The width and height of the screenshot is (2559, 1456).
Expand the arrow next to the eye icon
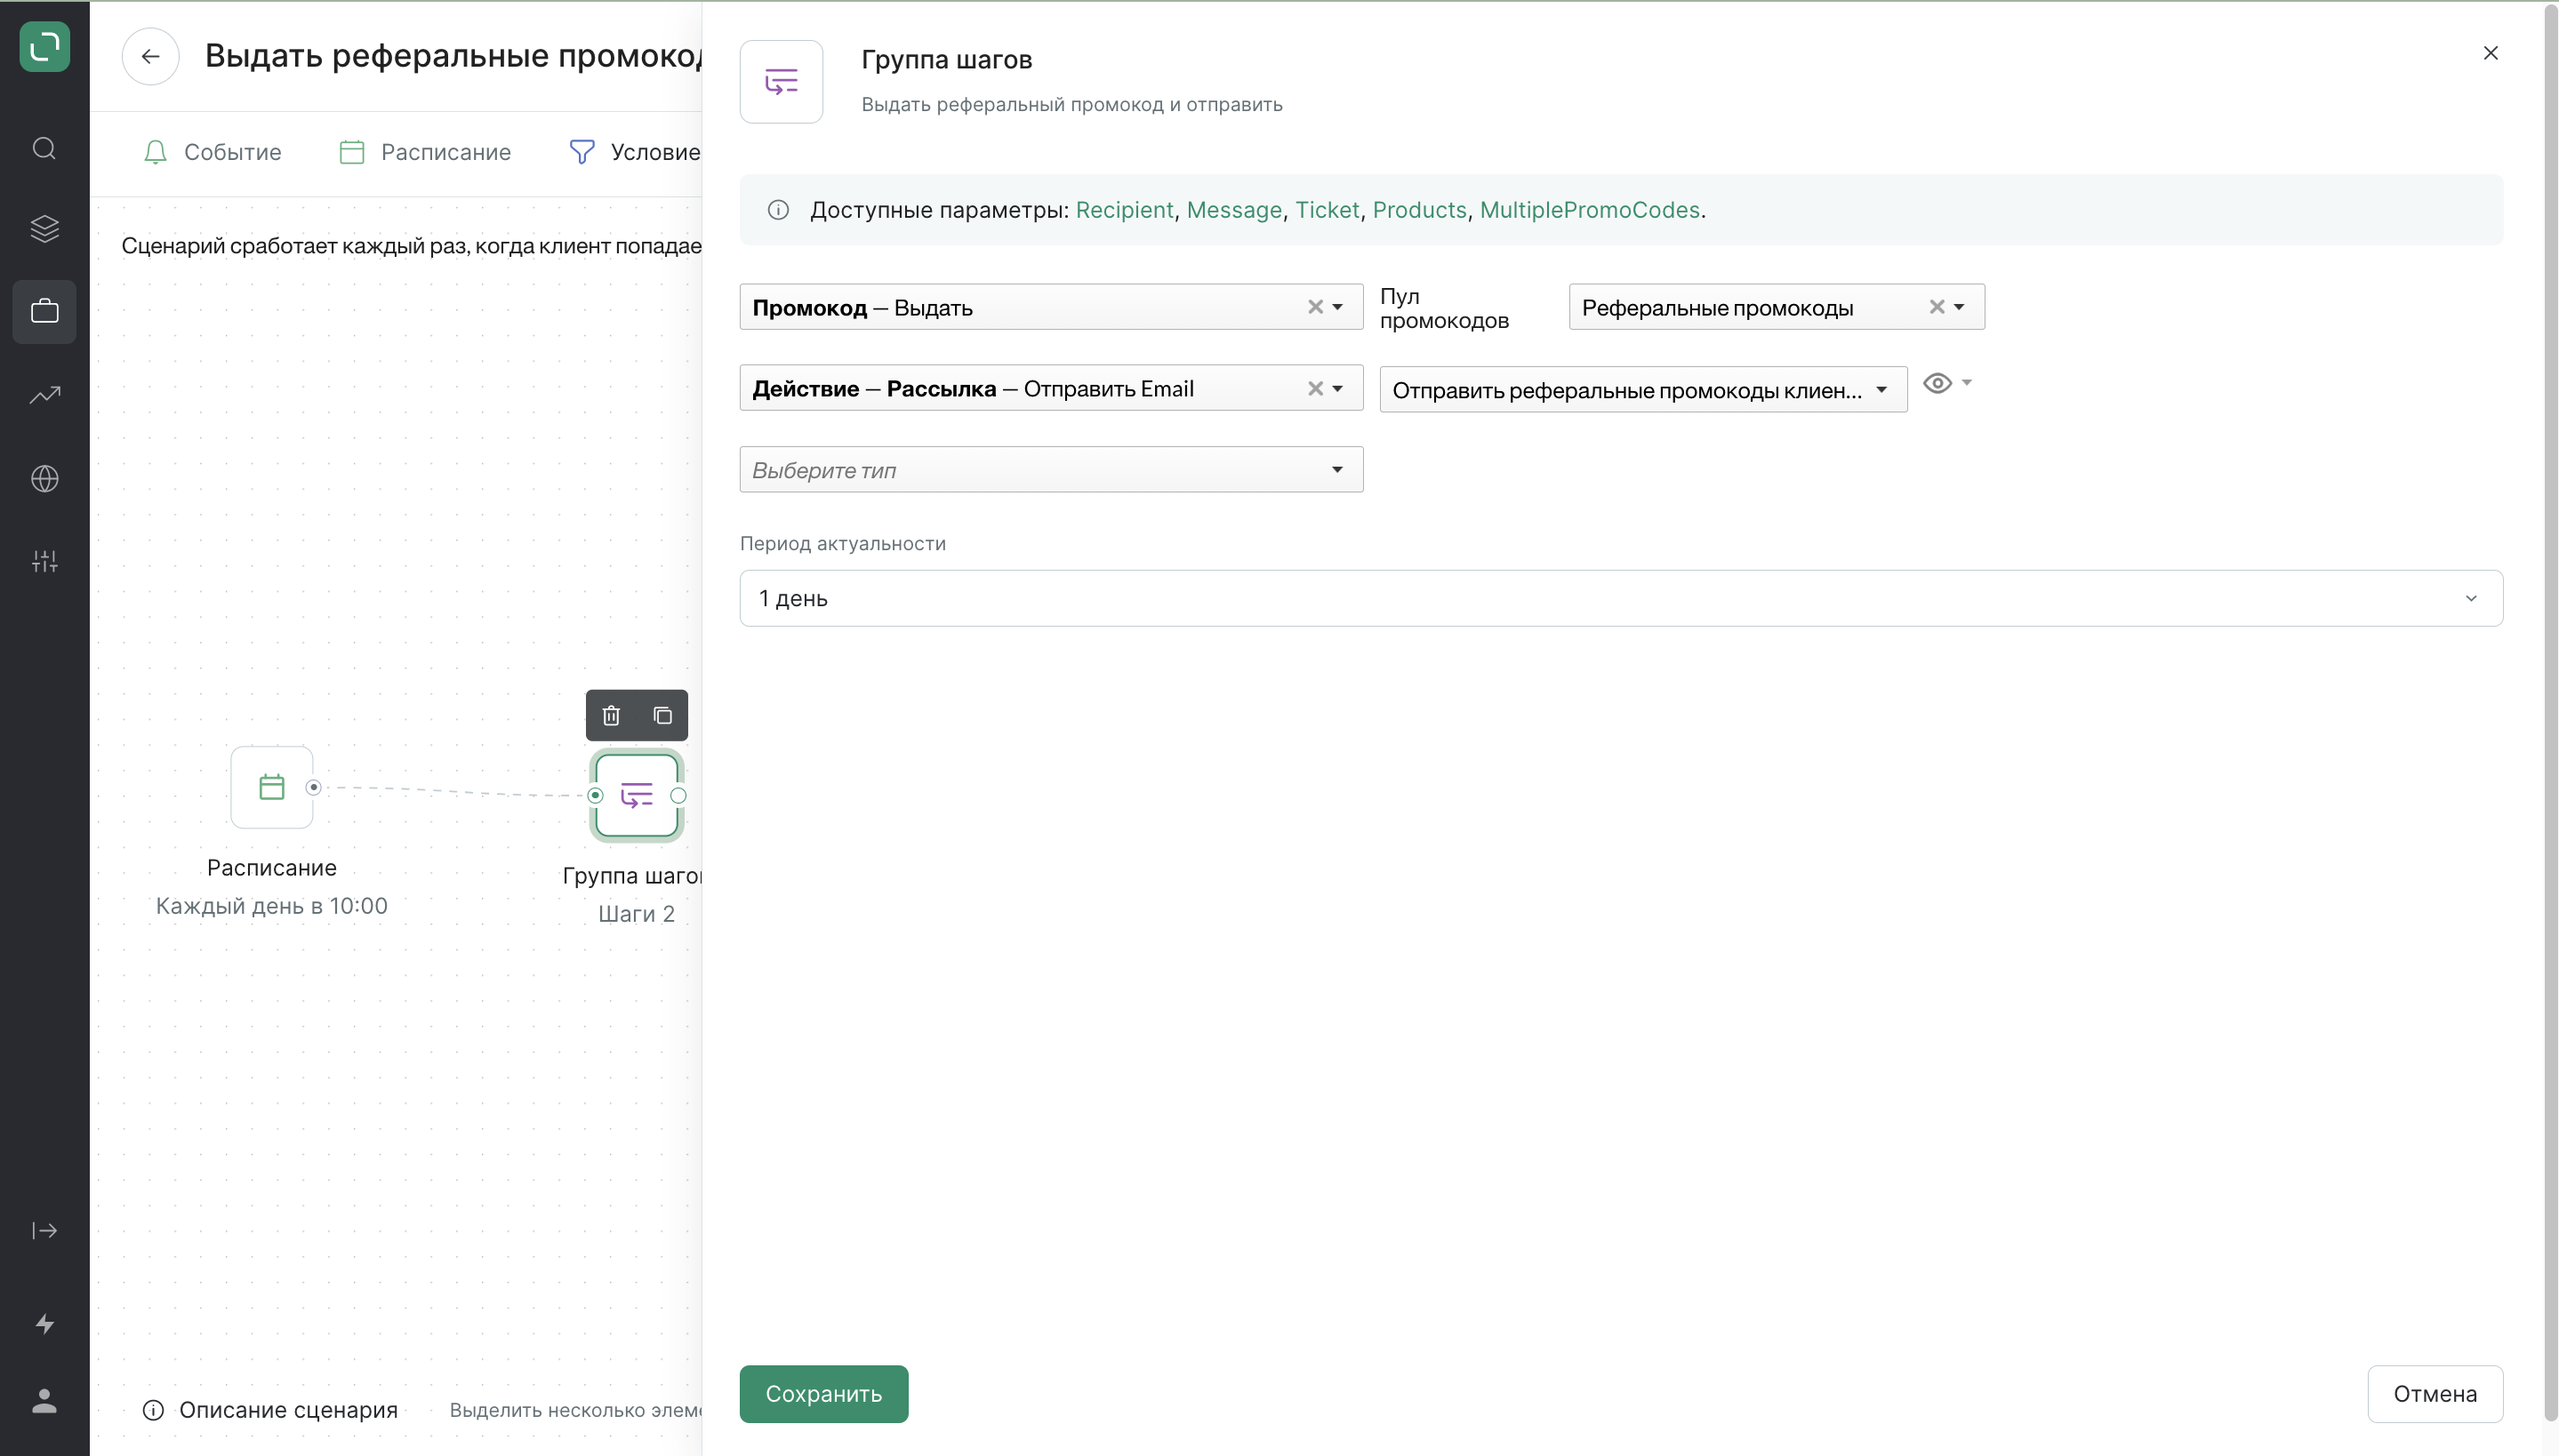(1966, 382)
